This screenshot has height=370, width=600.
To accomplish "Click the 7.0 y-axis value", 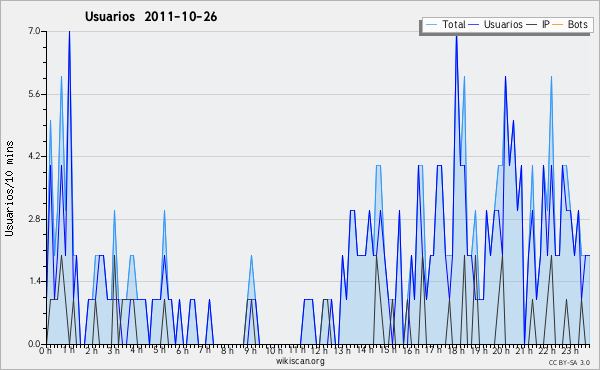I will (34, 31).
